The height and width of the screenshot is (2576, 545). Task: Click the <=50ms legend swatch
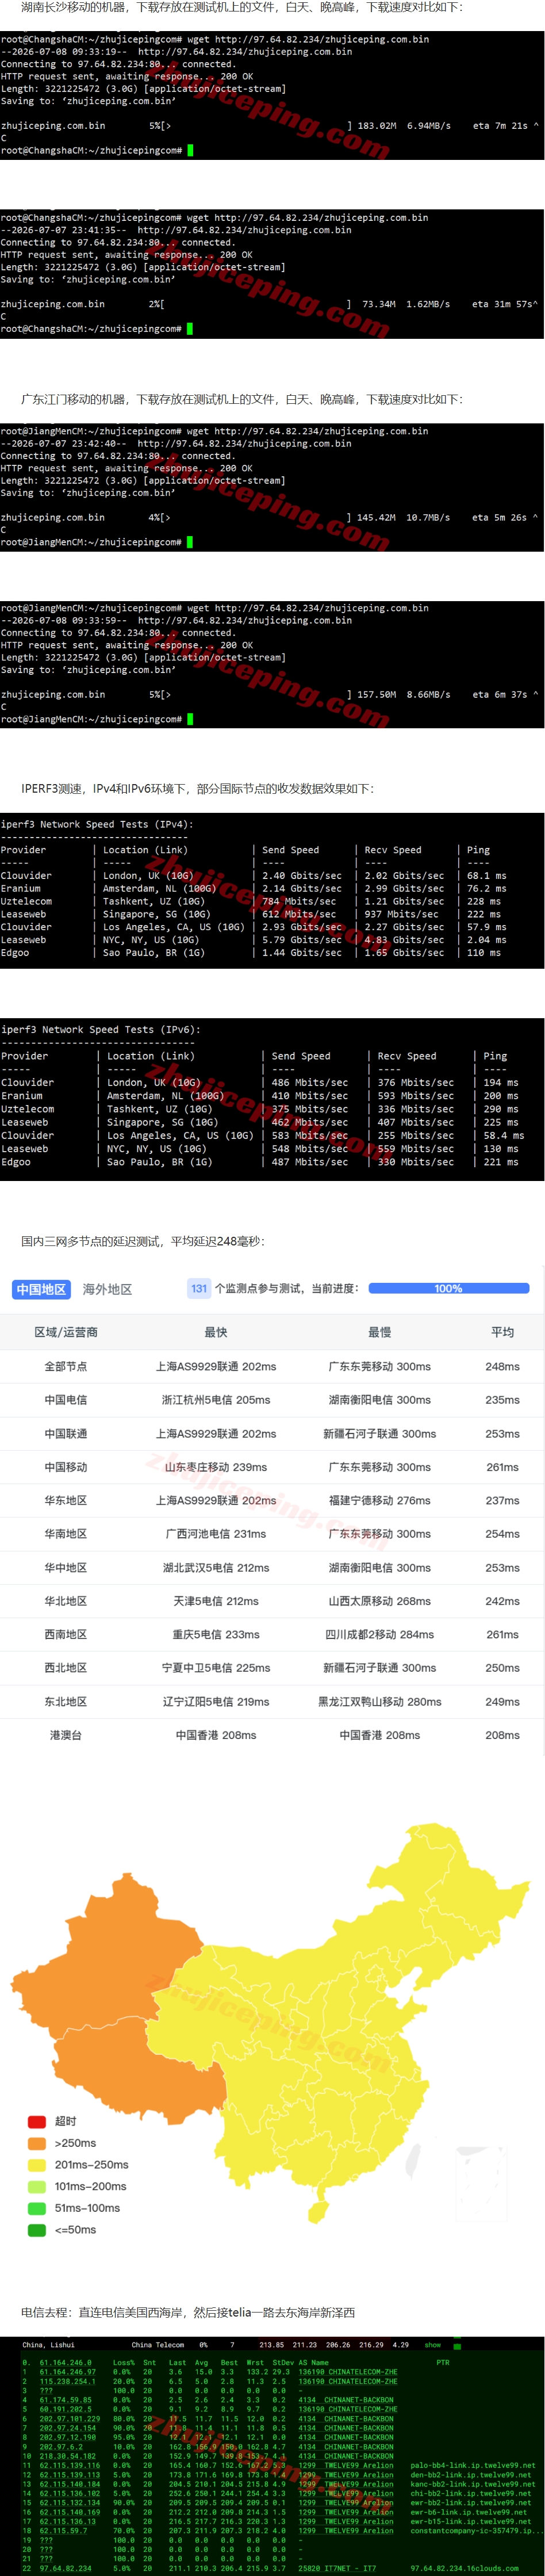tap(37, 2230)
